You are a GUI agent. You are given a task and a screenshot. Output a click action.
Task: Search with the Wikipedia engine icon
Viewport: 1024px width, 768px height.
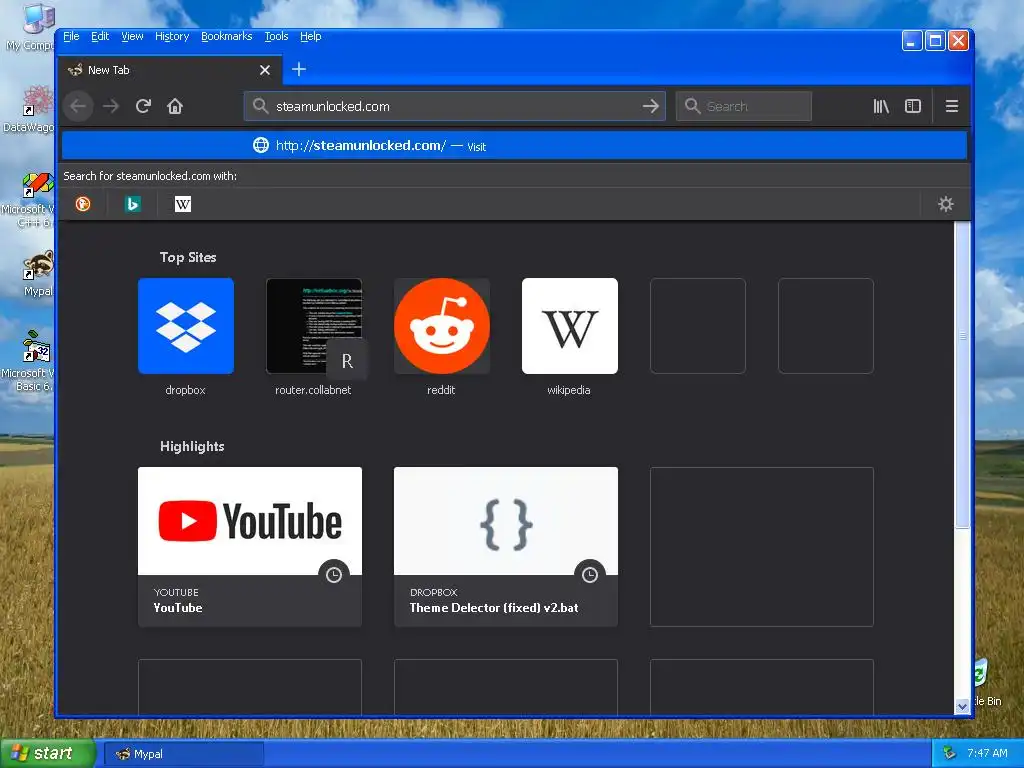[x=183, y=204]
